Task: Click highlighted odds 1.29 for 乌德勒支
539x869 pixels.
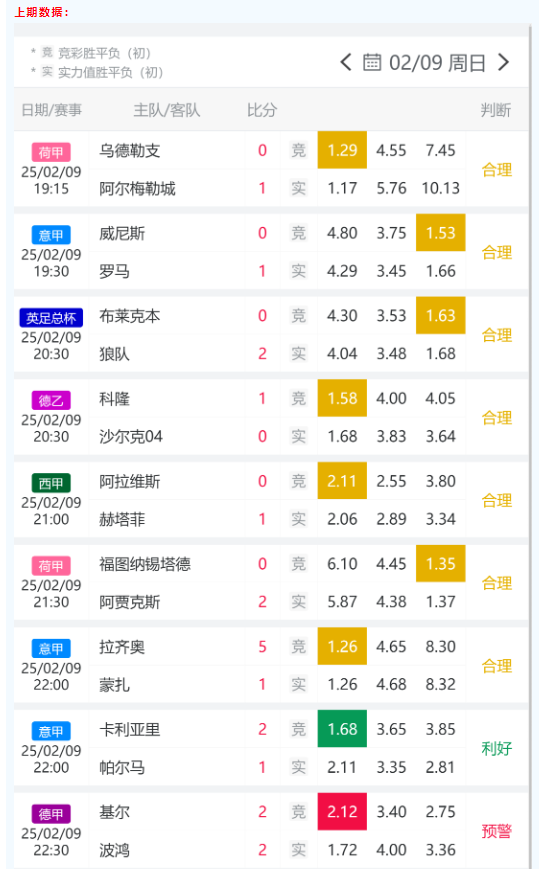Action: coord(342,150)
